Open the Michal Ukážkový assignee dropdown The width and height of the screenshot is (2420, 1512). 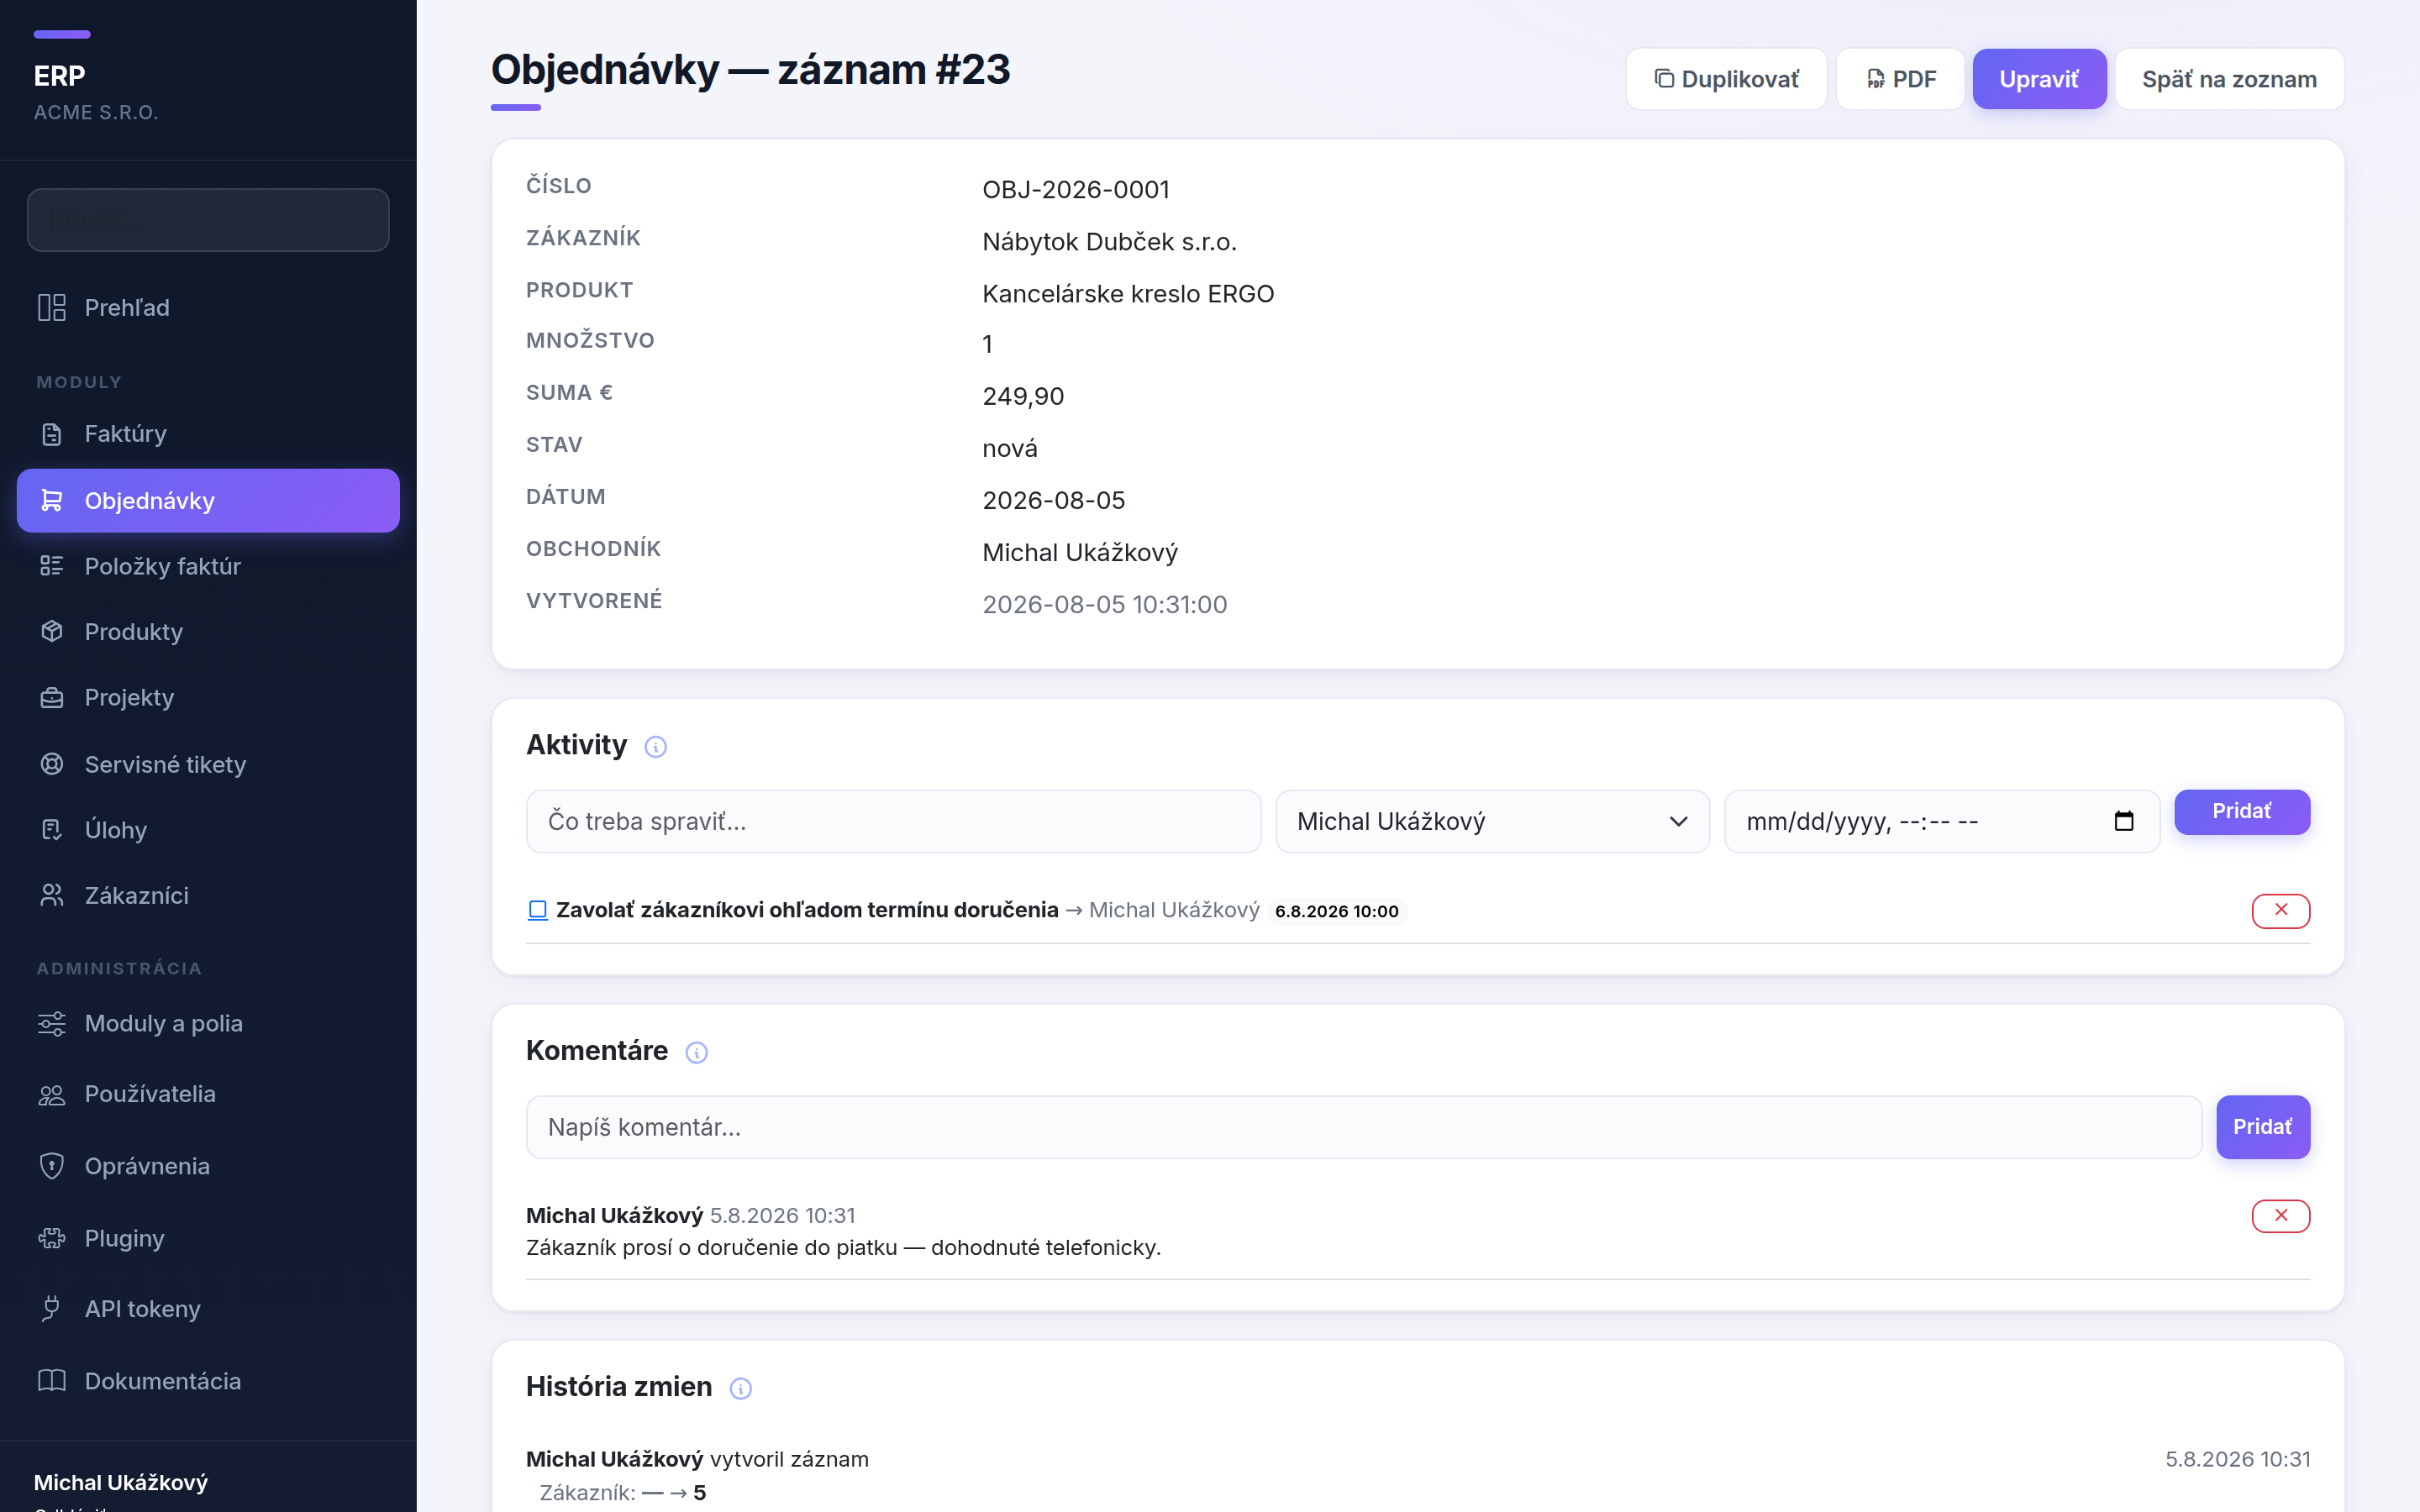tap(1492, 821)
